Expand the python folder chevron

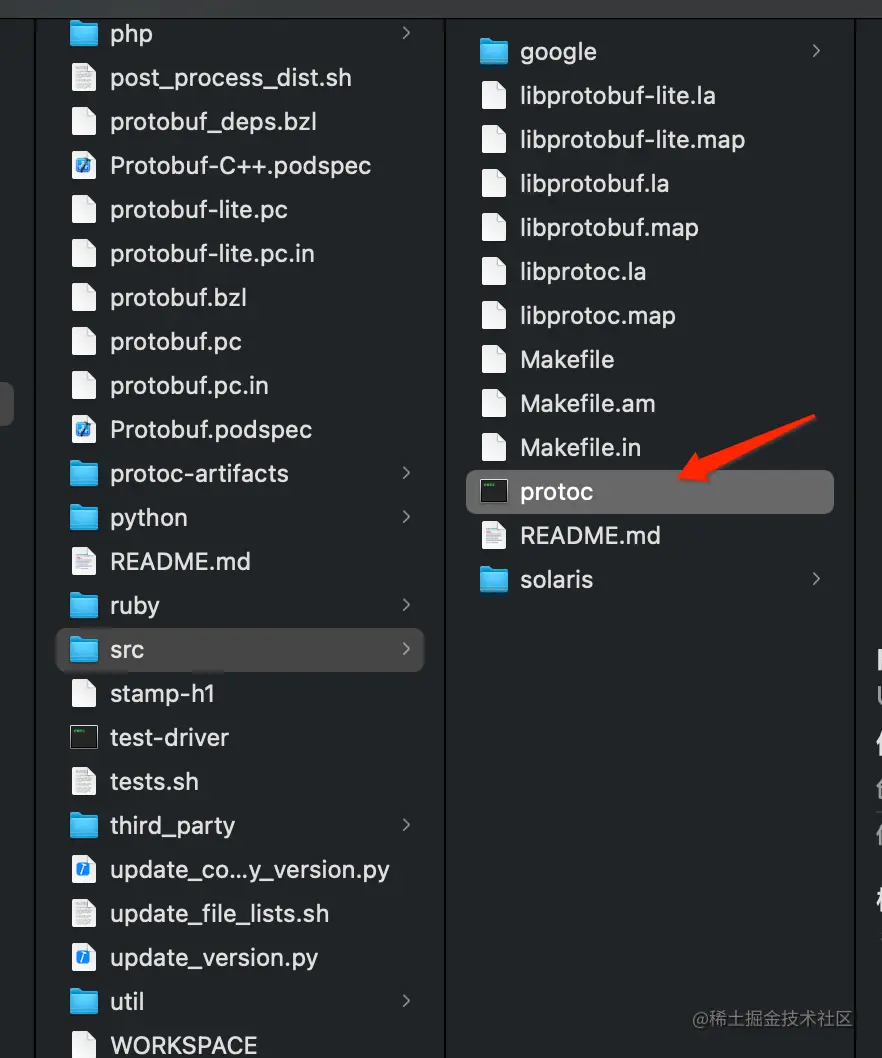click(x=406, y=516)
